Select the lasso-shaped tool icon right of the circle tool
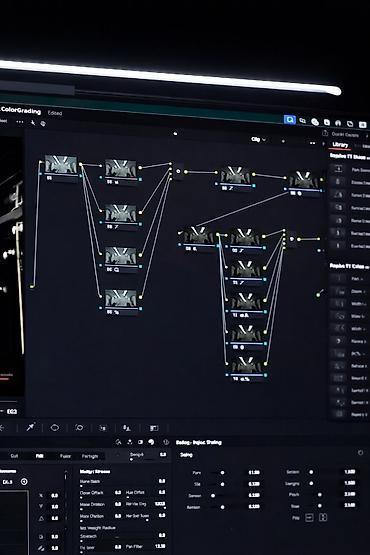 point(79,428)
